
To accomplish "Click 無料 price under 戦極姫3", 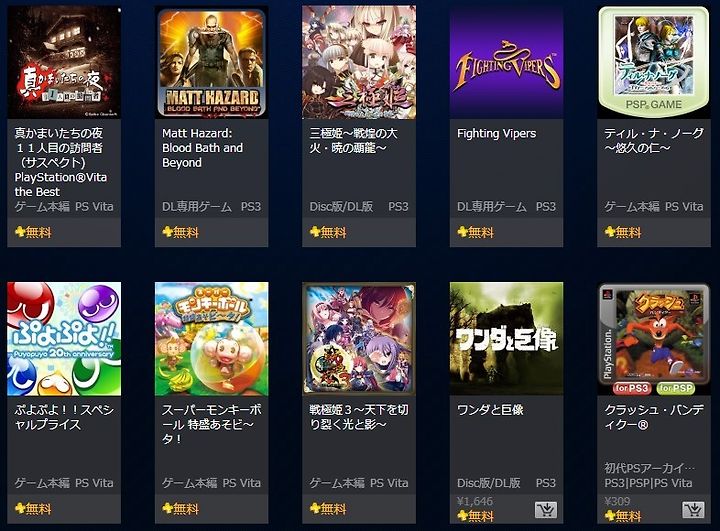I will (x=328, y=509).
